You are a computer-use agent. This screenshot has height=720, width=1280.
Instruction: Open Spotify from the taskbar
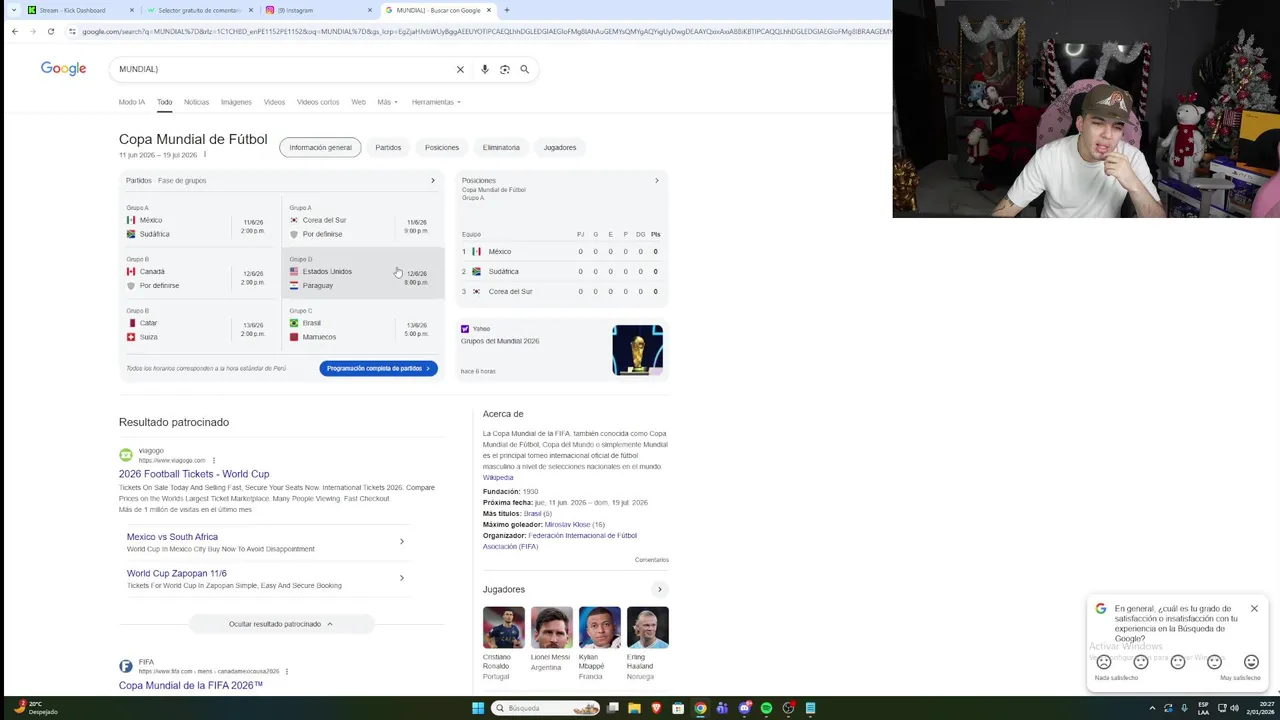tap(766, 708)
